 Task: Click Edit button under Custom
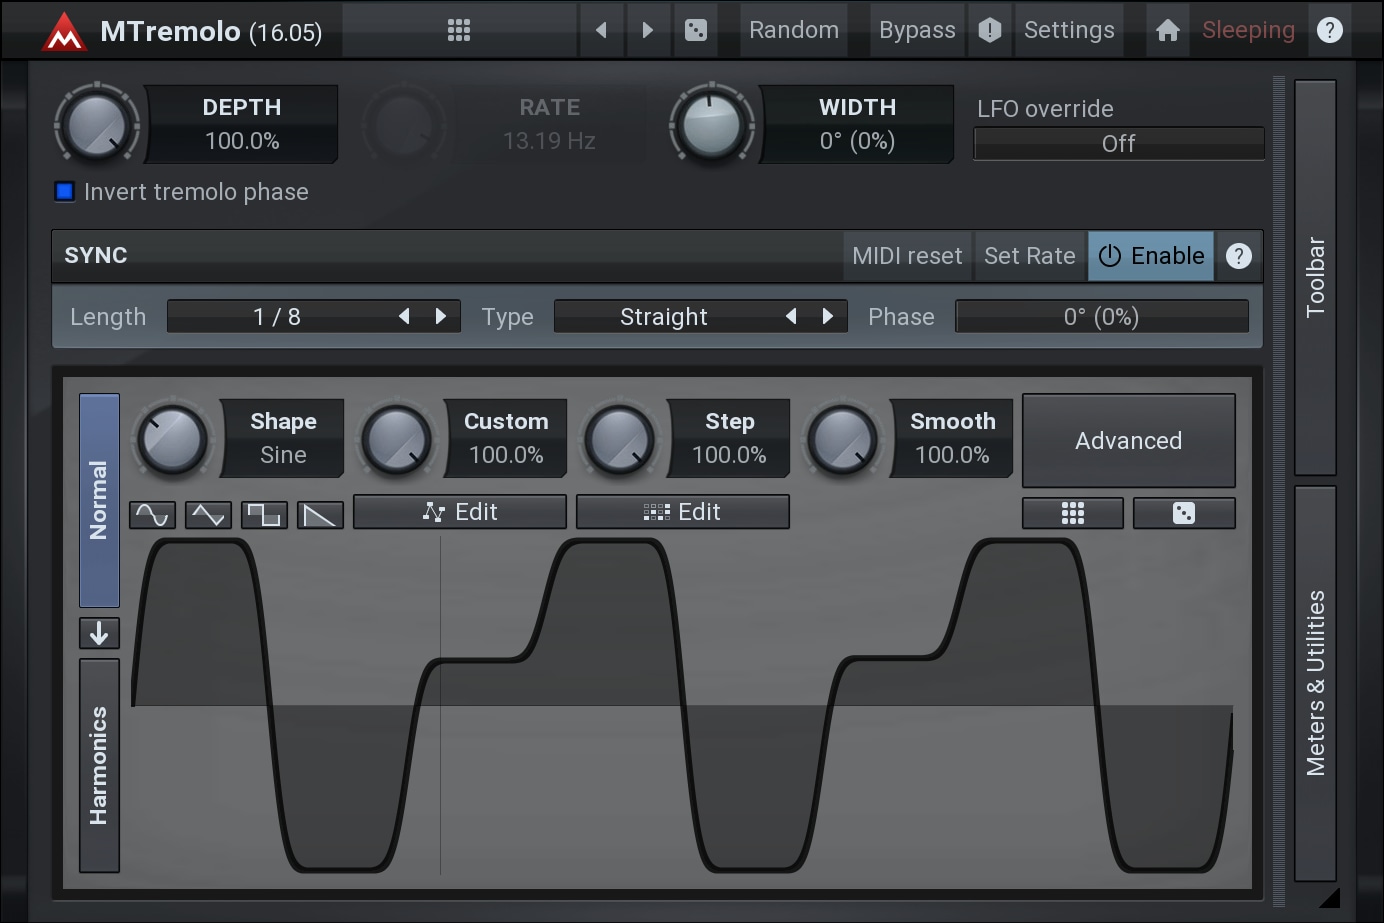click(x=460, y=512)
